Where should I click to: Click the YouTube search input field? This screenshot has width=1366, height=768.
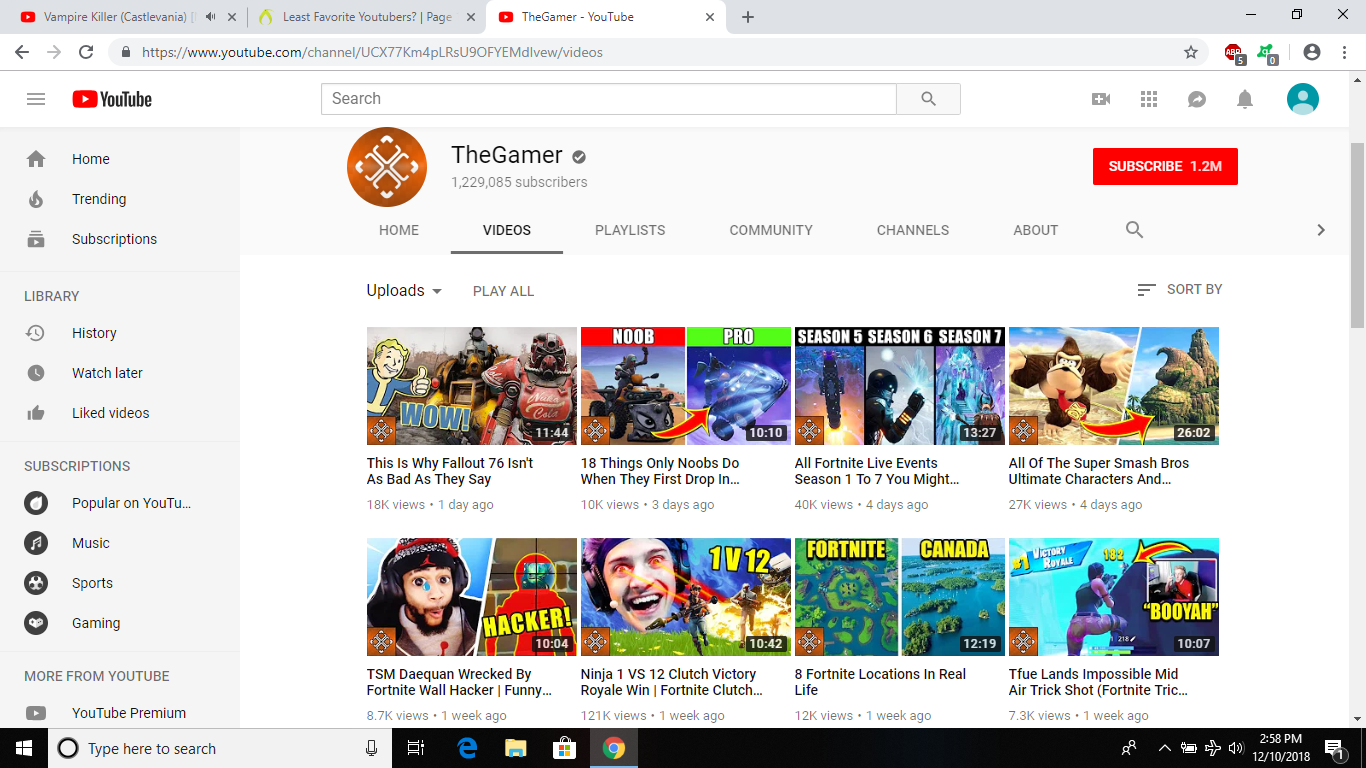609,99
